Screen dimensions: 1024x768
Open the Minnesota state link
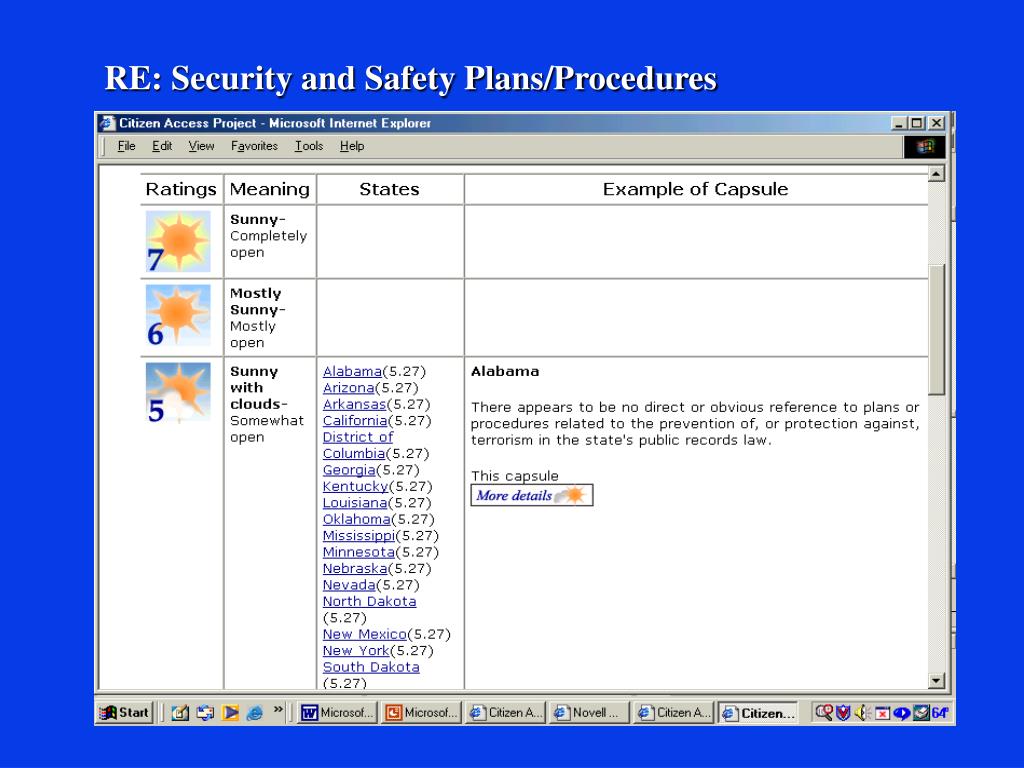click(359, 552)
